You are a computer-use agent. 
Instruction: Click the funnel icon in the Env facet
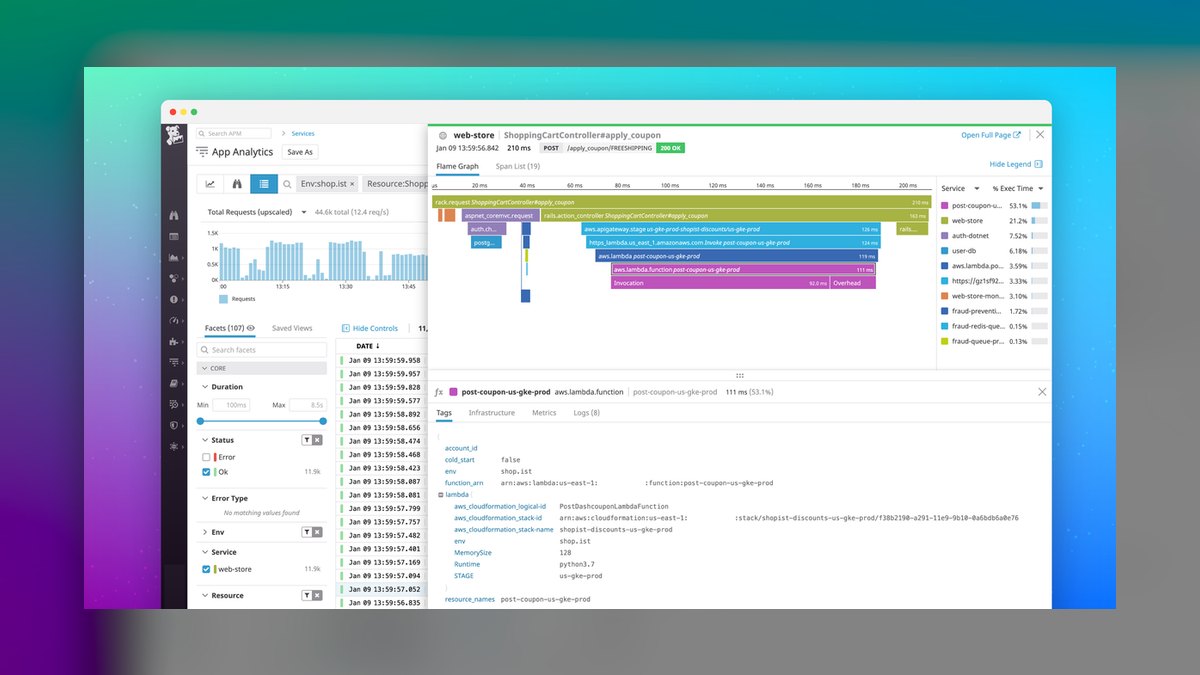[306, 532]
